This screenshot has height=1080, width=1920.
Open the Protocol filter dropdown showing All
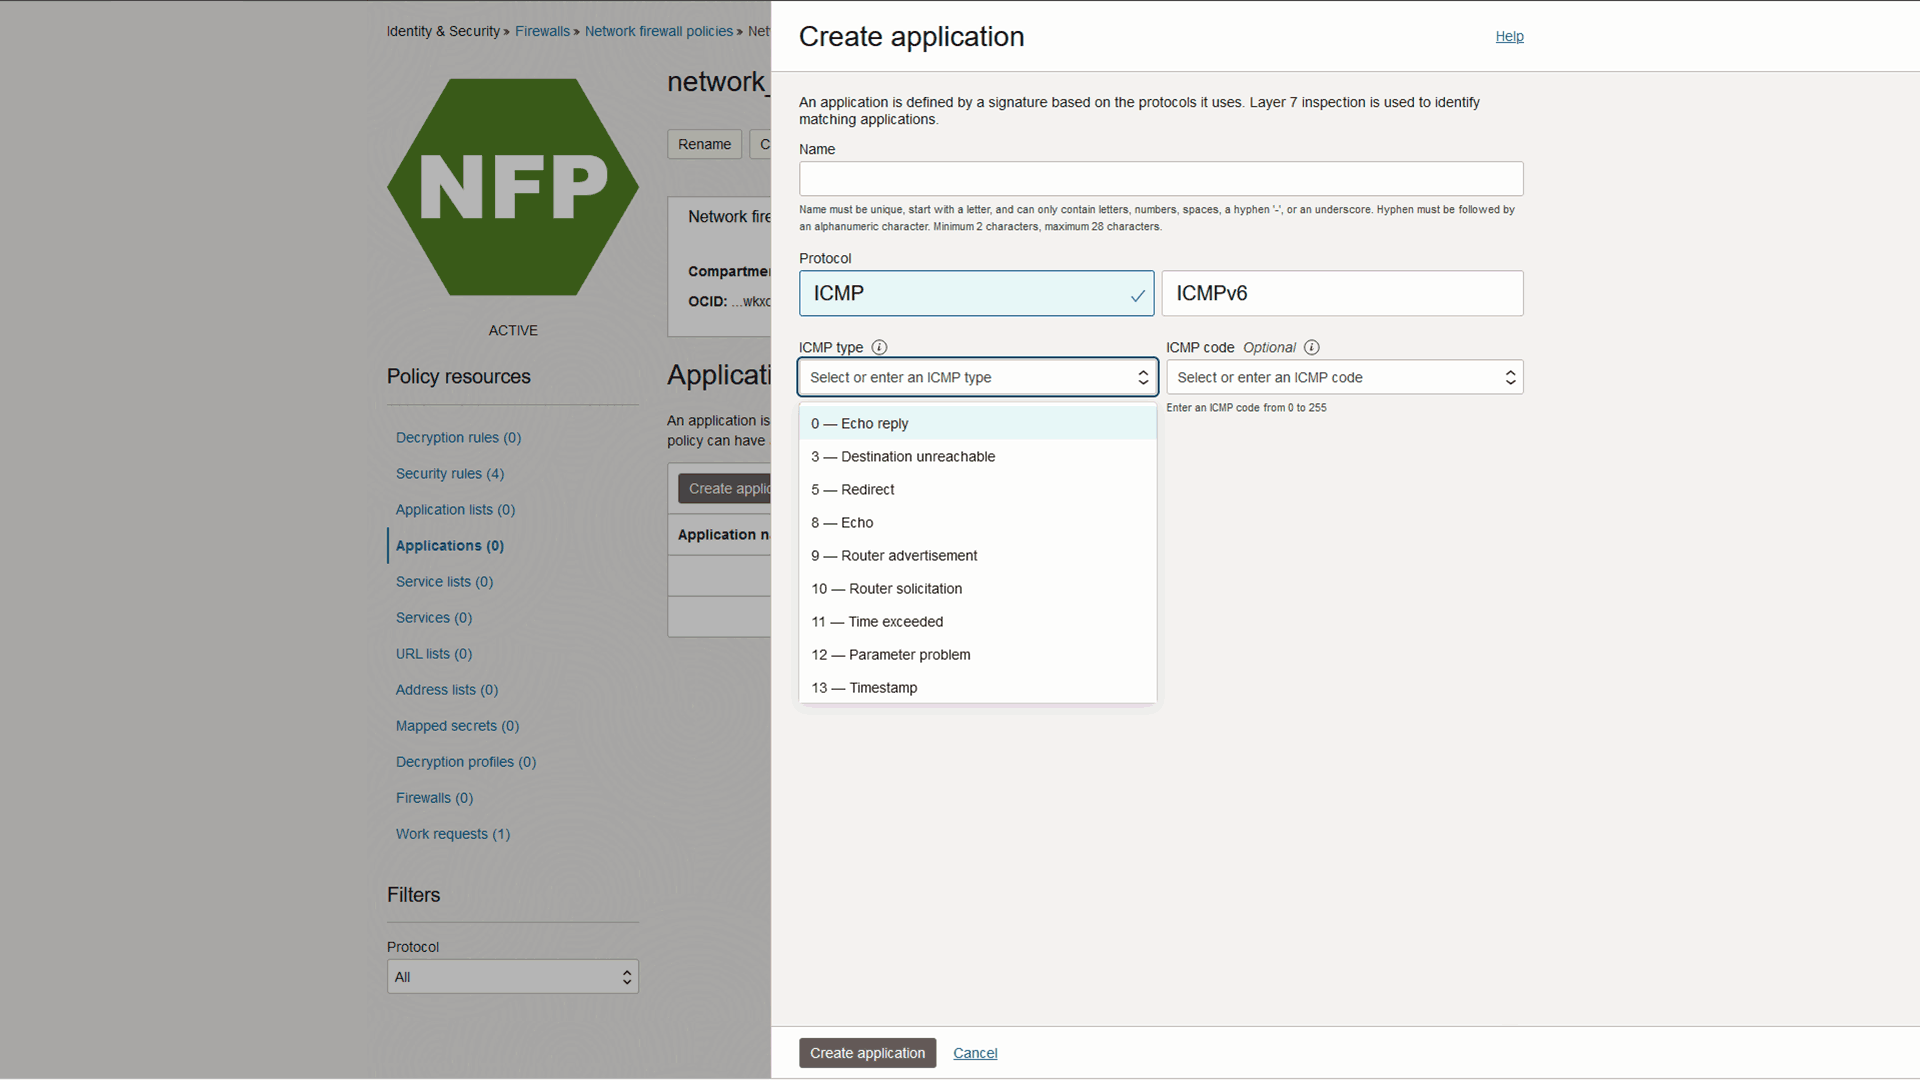[x=512, y=976]
